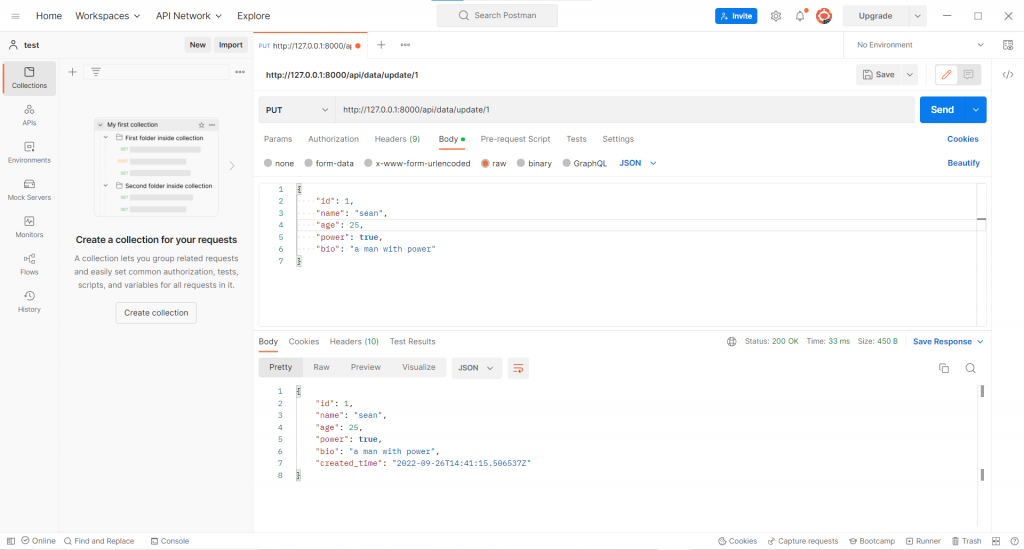Click the Send button
This screenshot has height=550, width=1024.
coord(942,110)
